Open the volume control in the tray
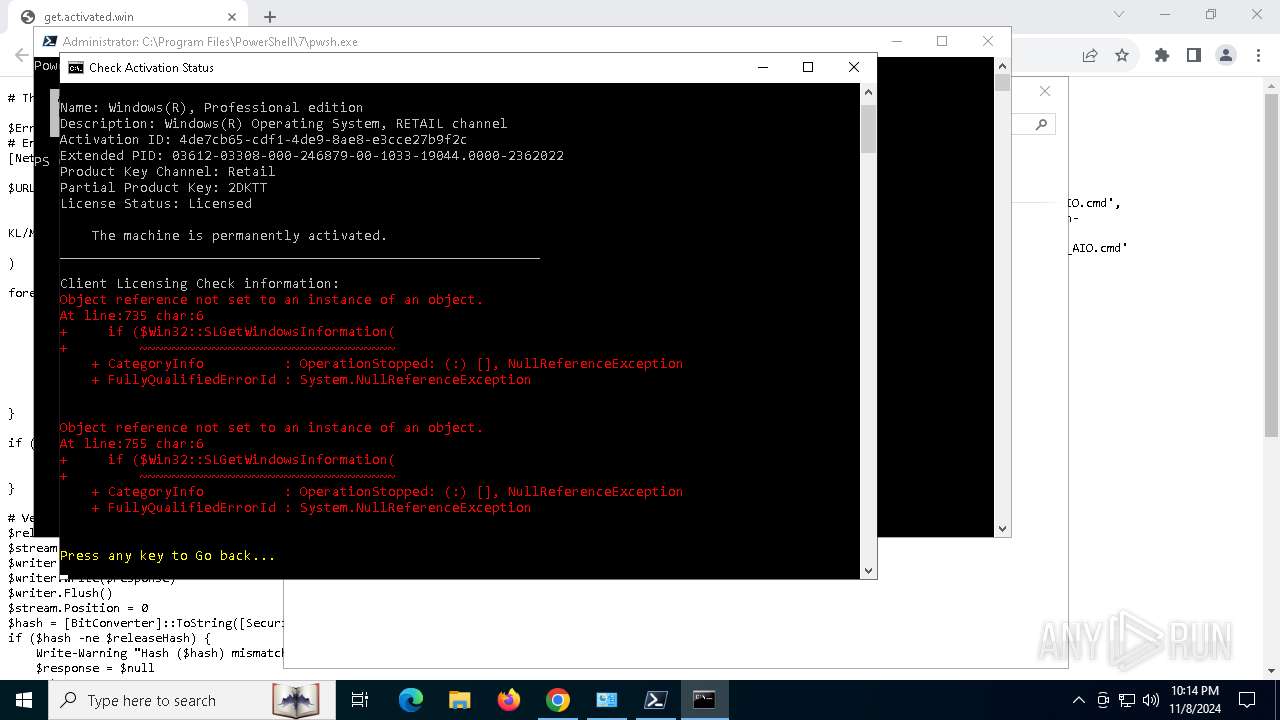This screenshot has width=1280, height=720. click(x=1151, y=700)
